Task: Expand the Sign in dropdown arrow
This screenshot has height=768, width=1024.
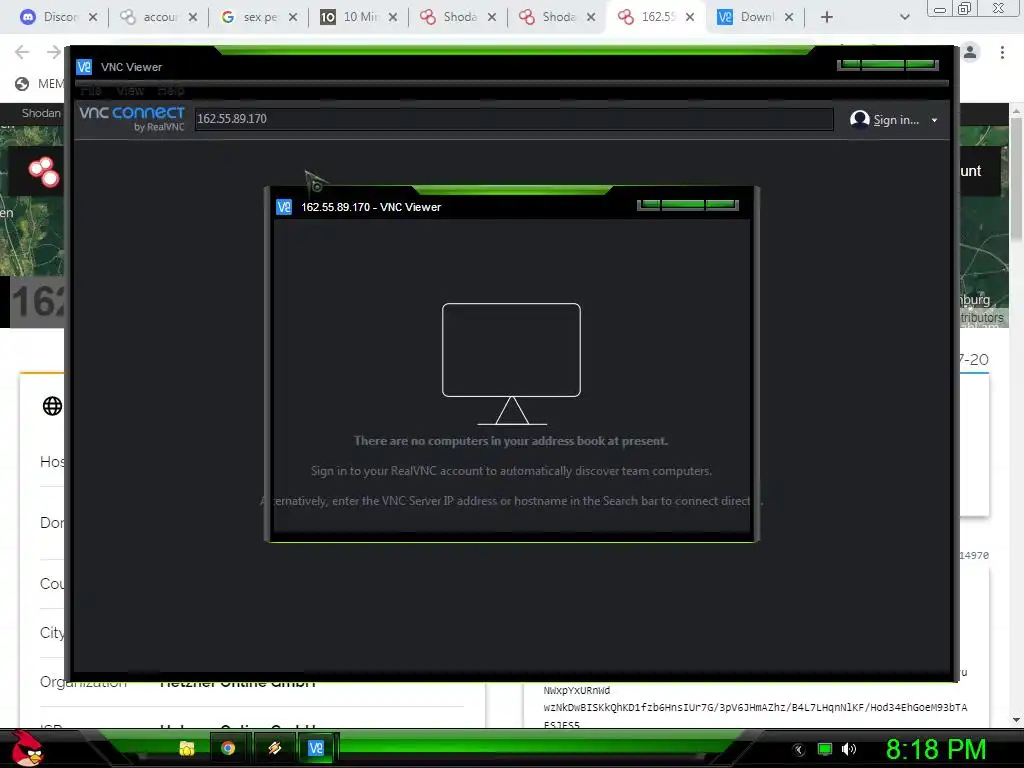Action: click(935, 120)
